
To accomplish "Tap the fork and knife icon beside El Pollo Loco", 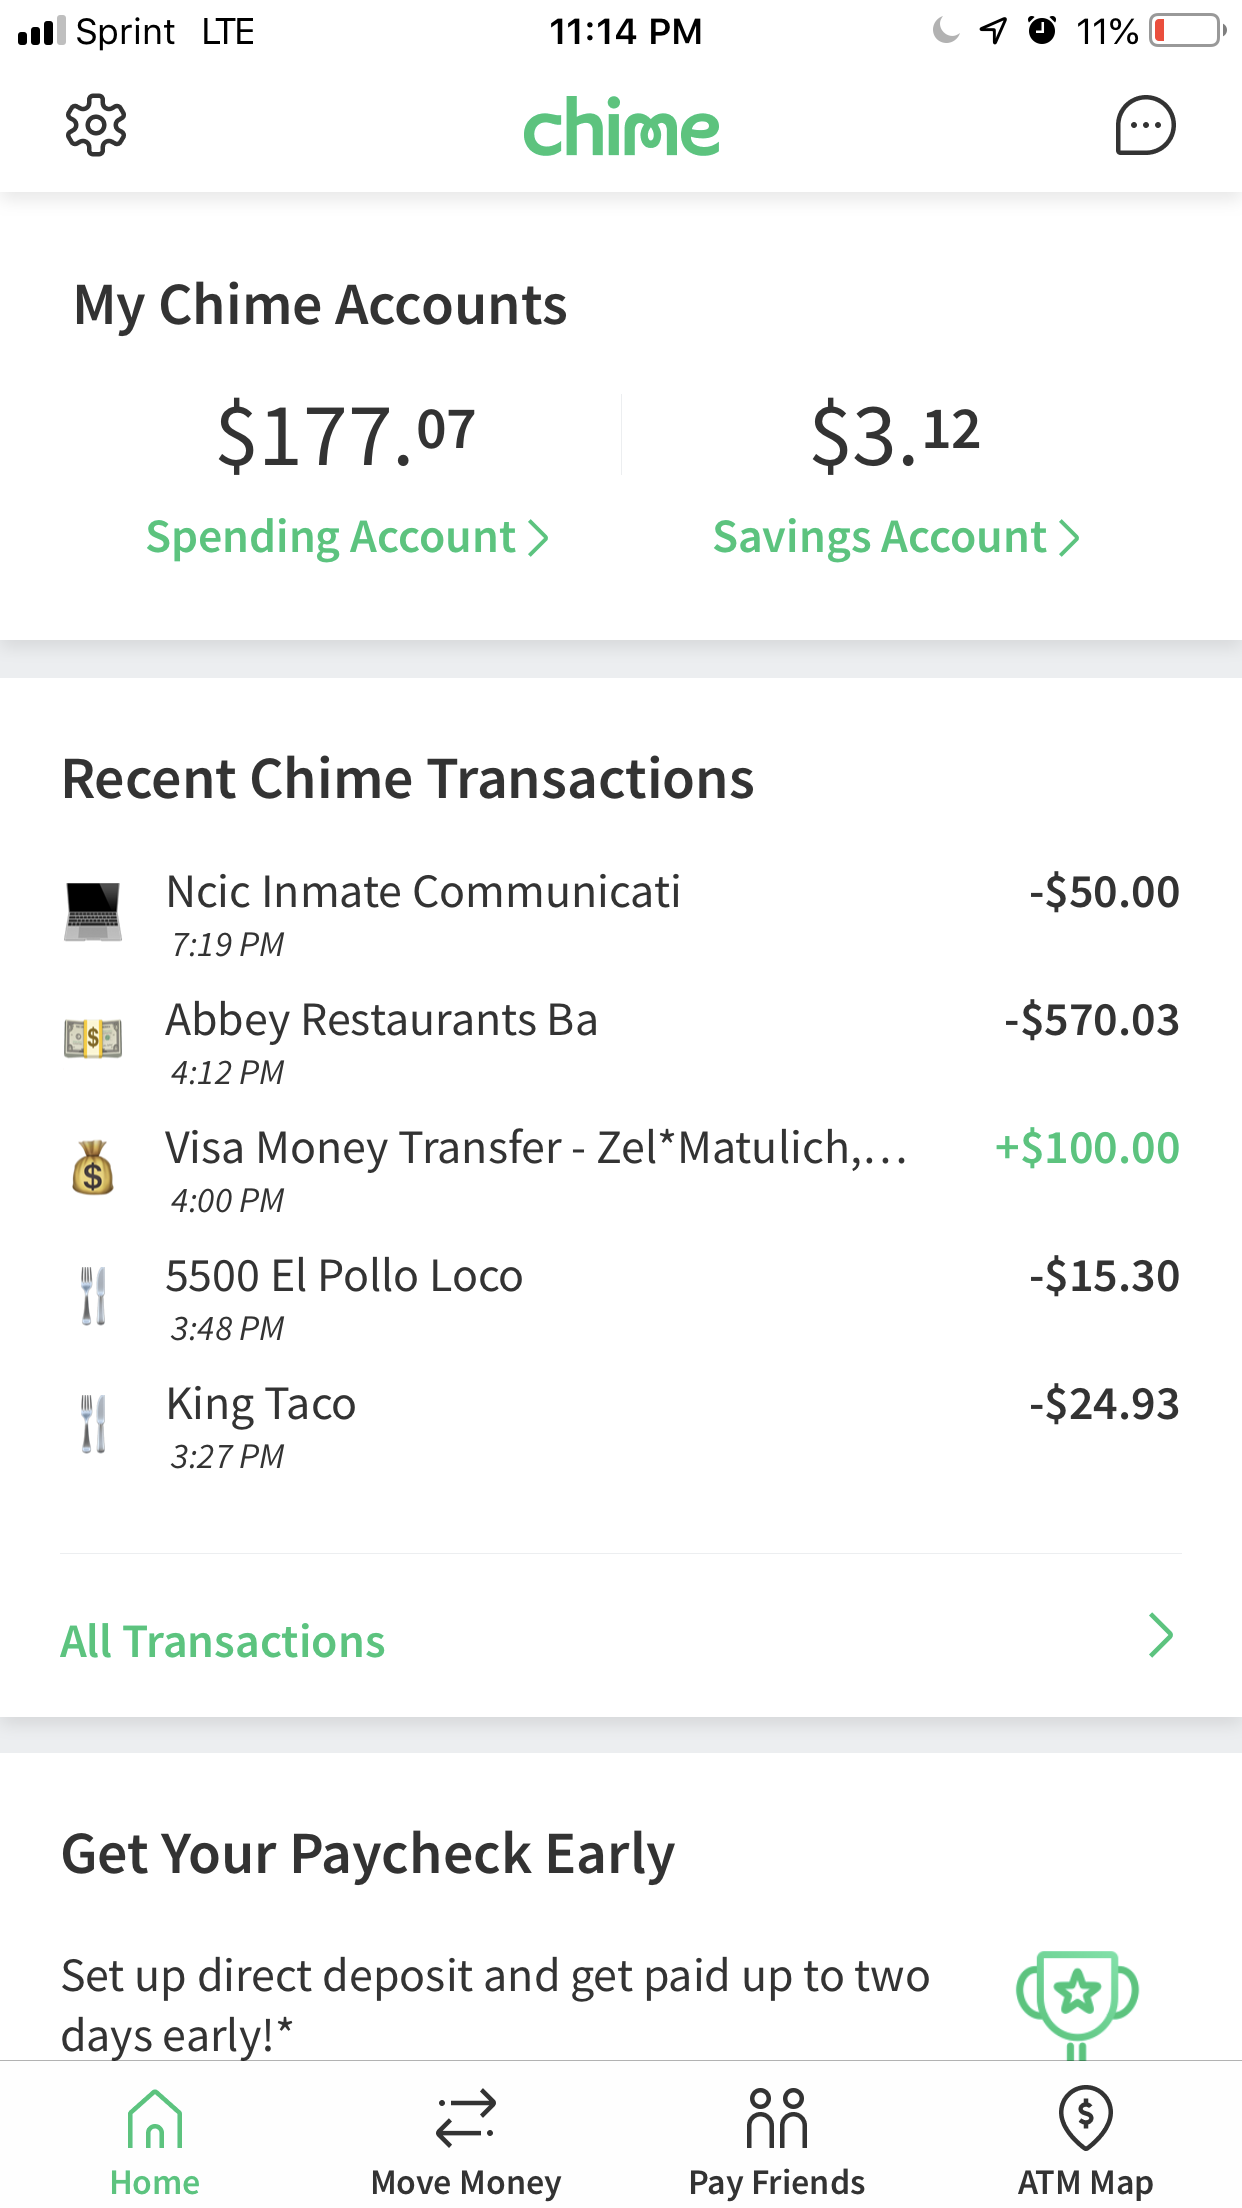I will pos(93,1295).
